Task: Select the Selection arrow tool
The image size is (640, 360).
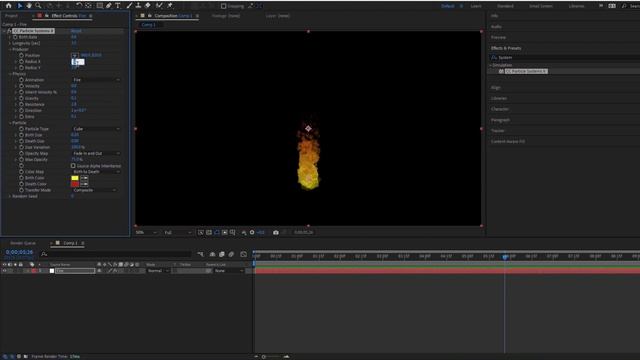Action: 20,6
